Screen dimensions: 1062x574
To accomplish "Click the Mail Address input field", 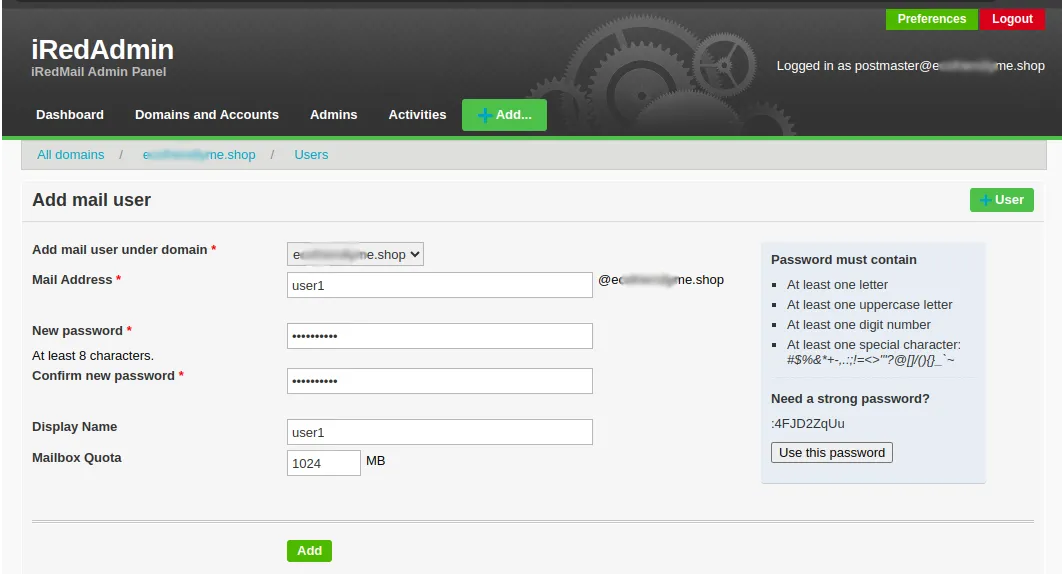I will (x=440, y=285).
